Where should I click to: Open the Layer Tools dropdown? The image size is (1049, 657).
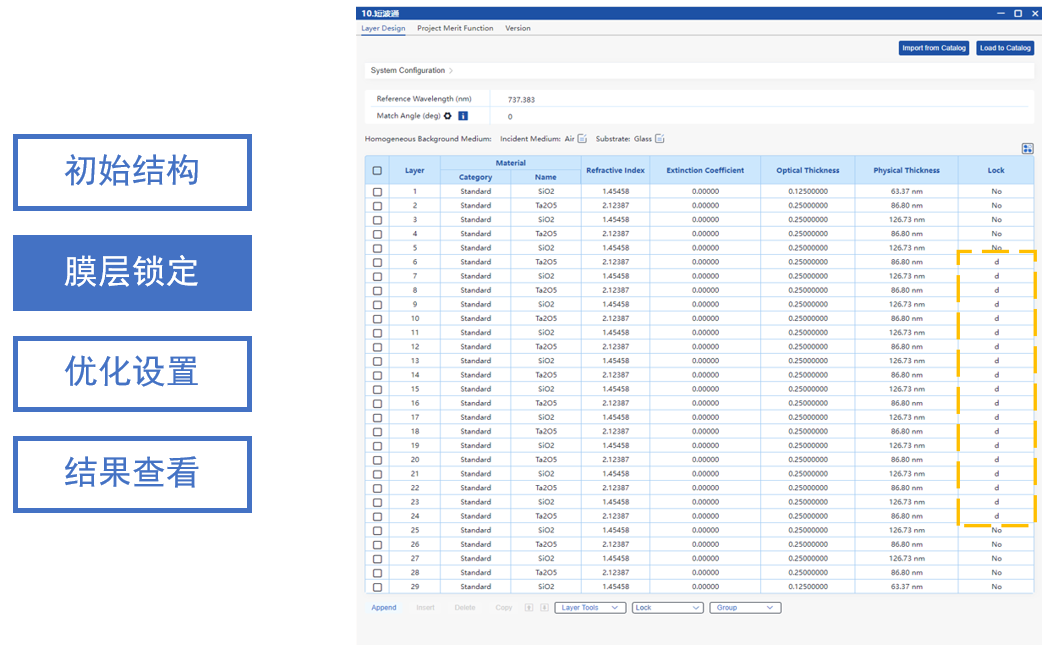coord(591,608)
